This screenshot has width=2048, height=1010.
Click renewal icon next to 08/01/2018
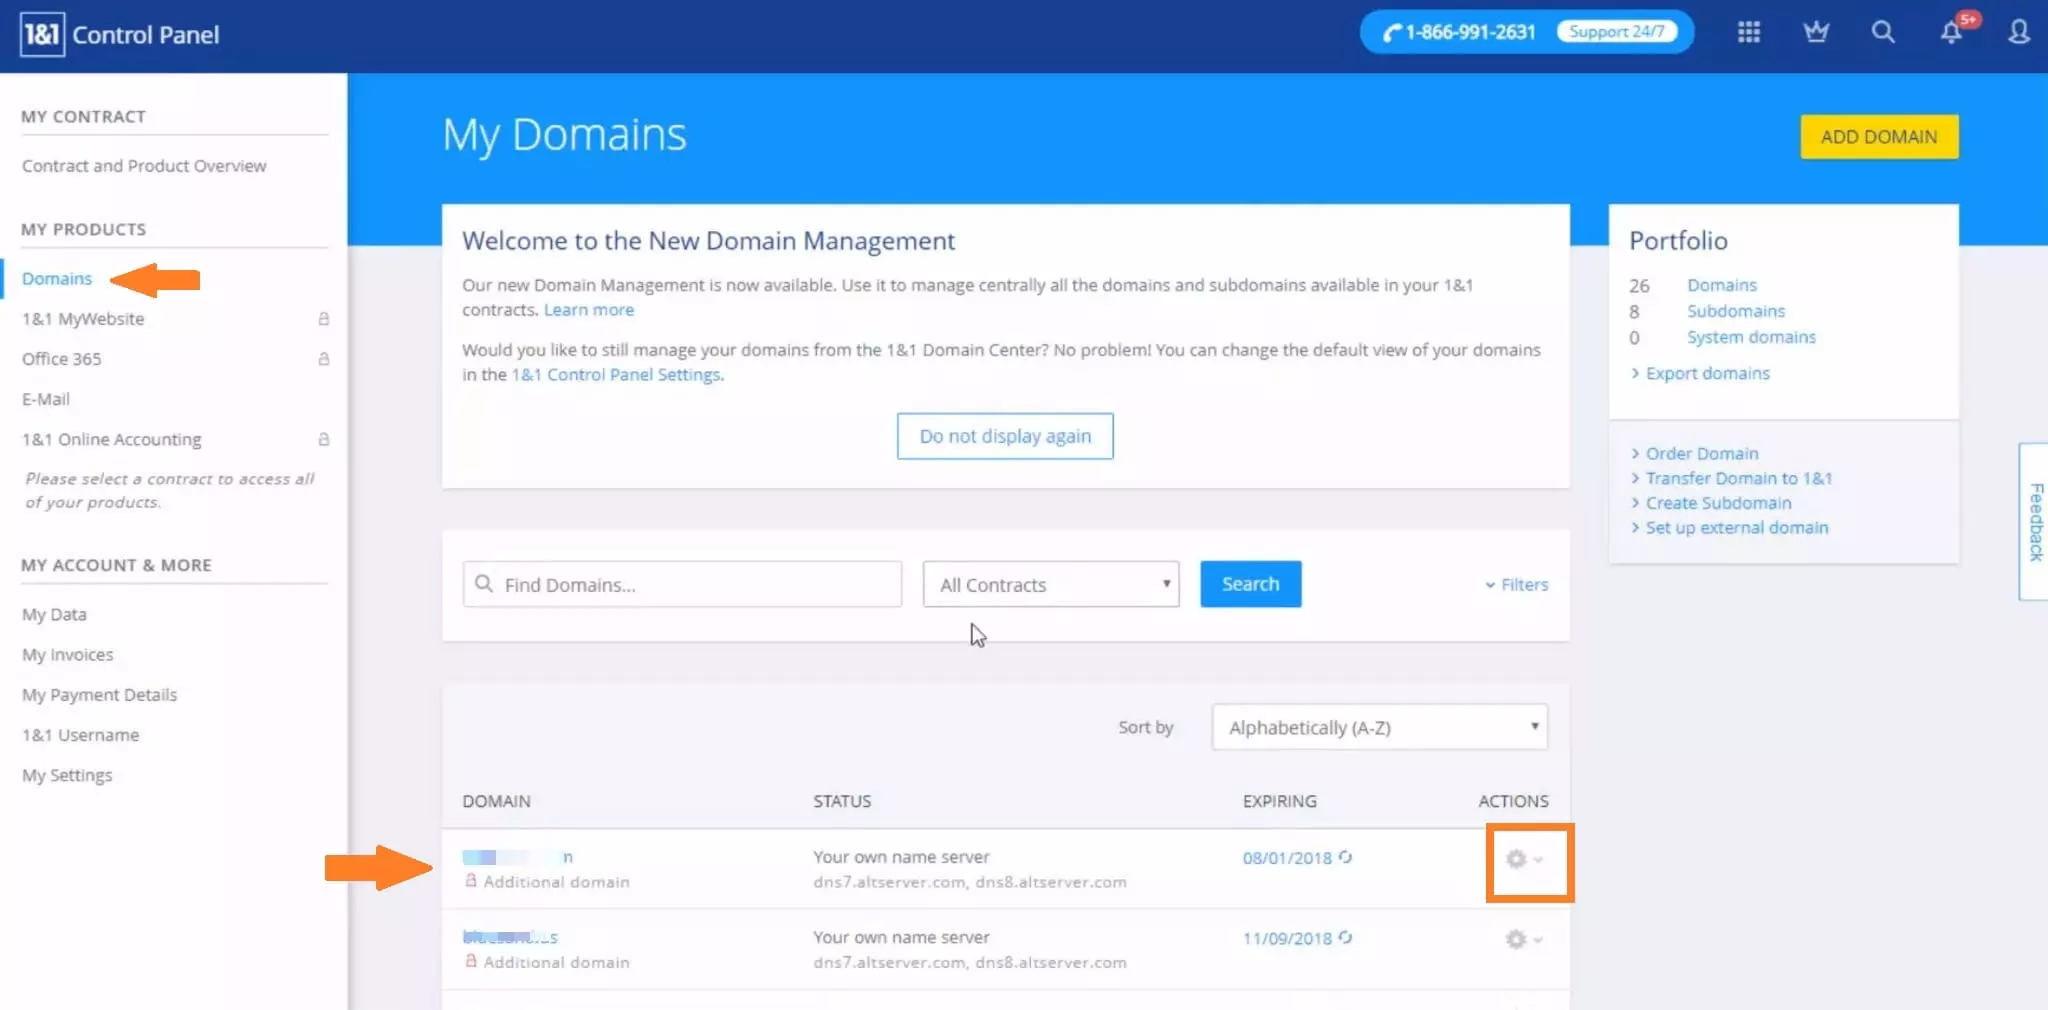click(x=1345, y=857)
